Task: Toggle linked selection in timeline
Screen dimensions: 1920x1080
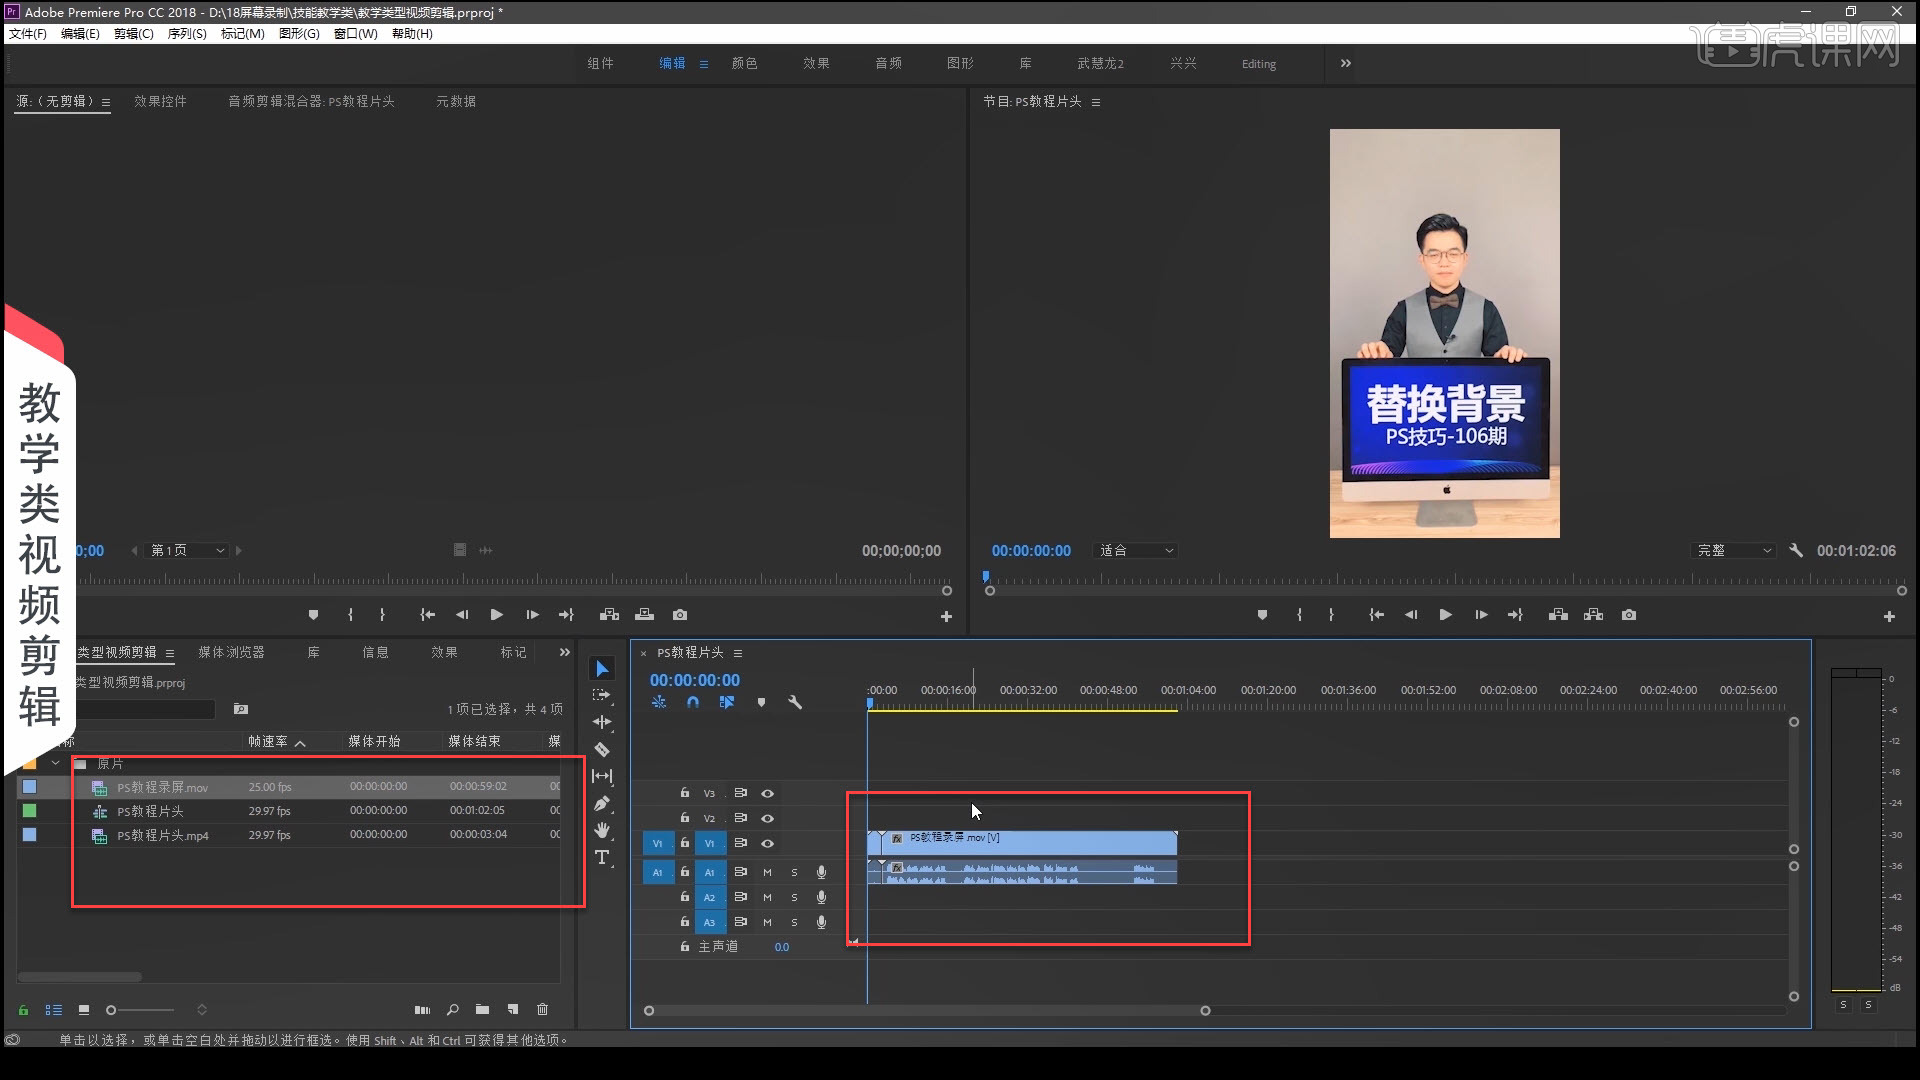Action: click(x=726, y=702)
